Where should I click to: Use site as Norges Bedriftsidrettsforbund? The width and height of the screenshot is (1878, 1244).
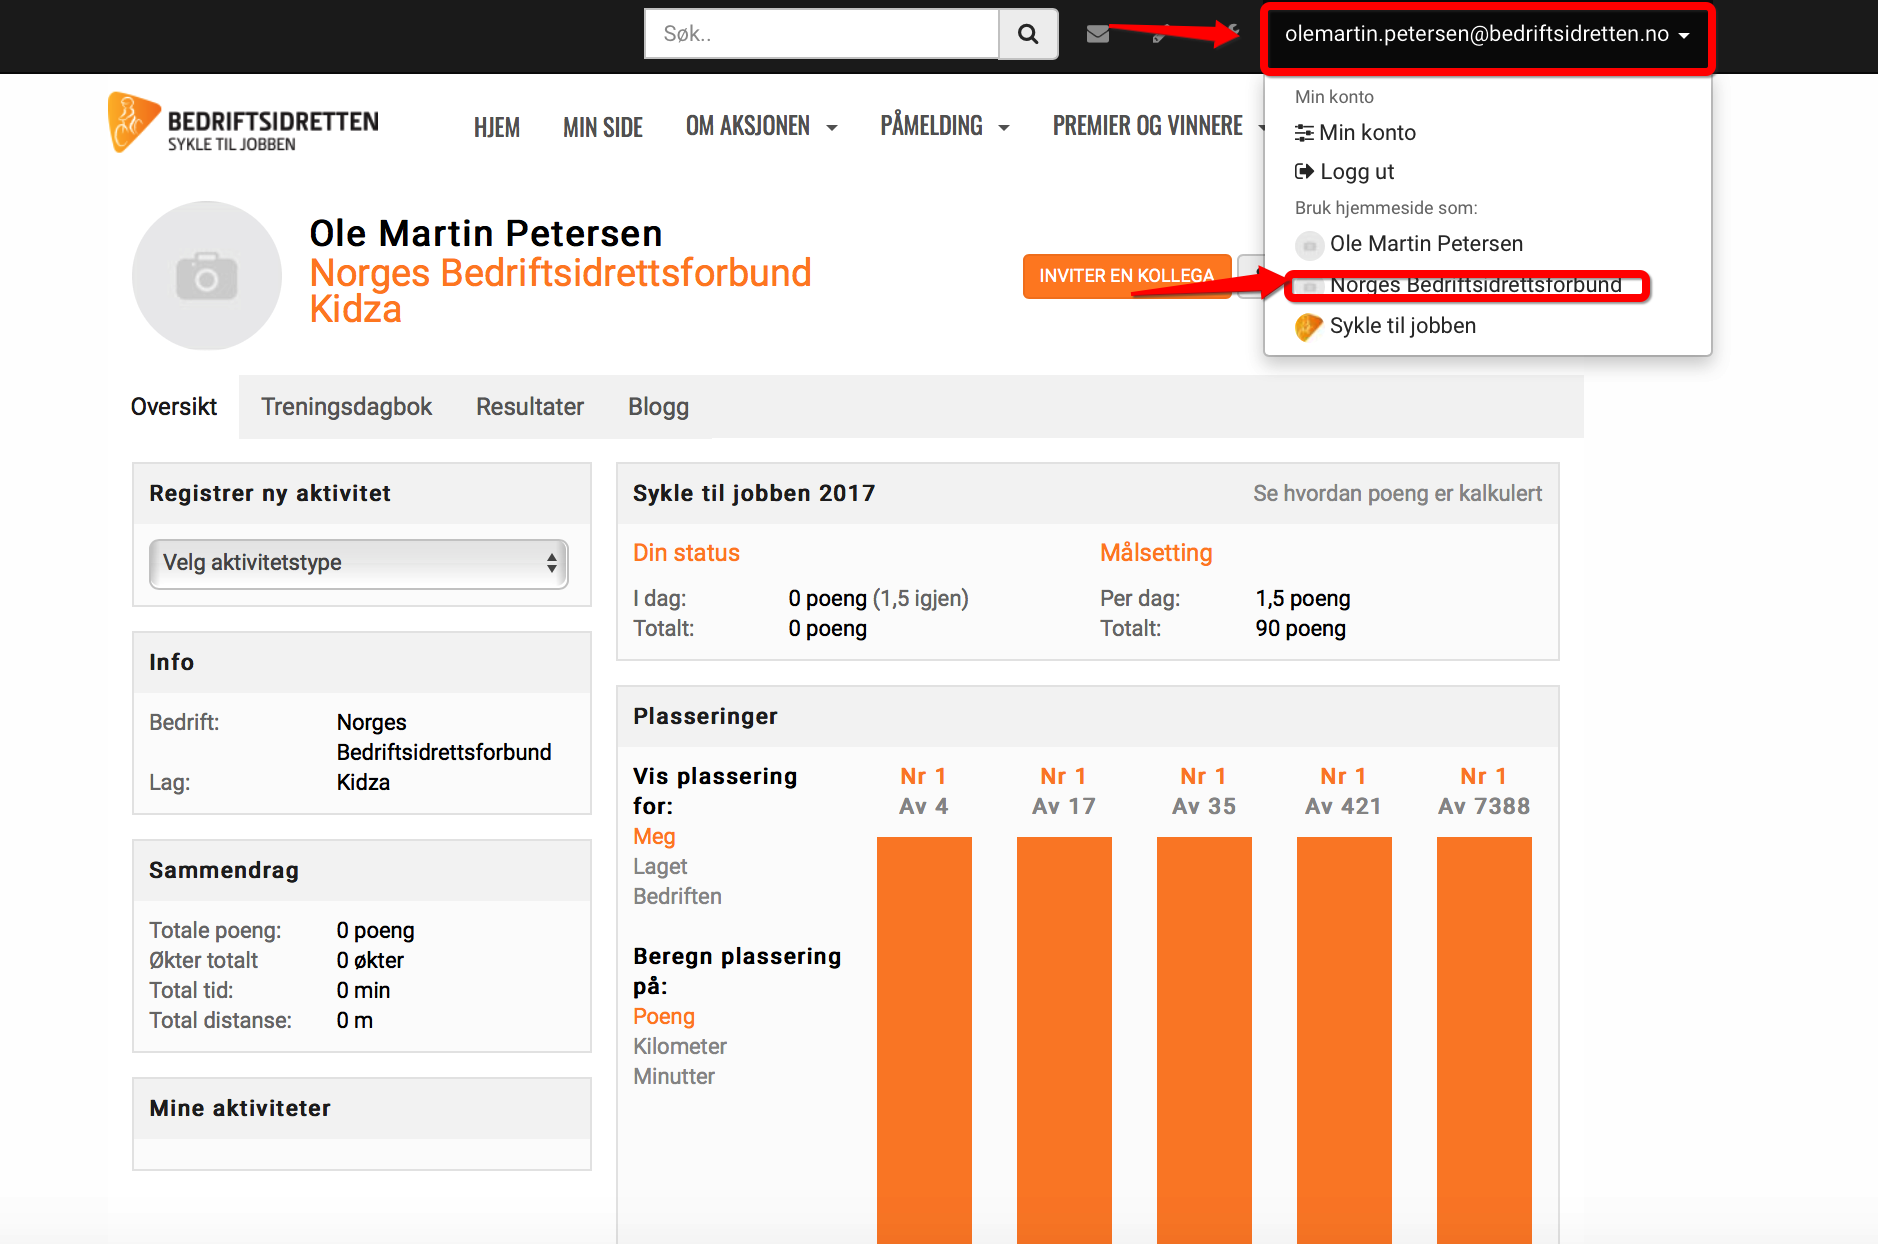click(1475, 285)
